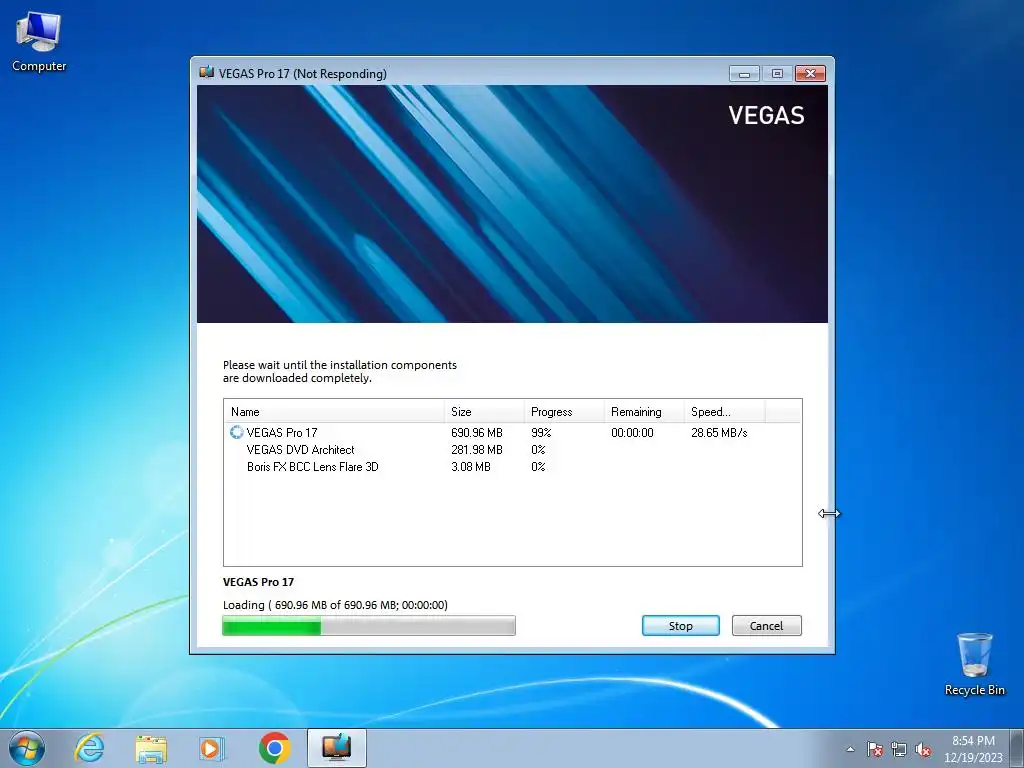Click the green download progress bar
This screenshot has height=768, width=1024.
(x=369, y=626)
